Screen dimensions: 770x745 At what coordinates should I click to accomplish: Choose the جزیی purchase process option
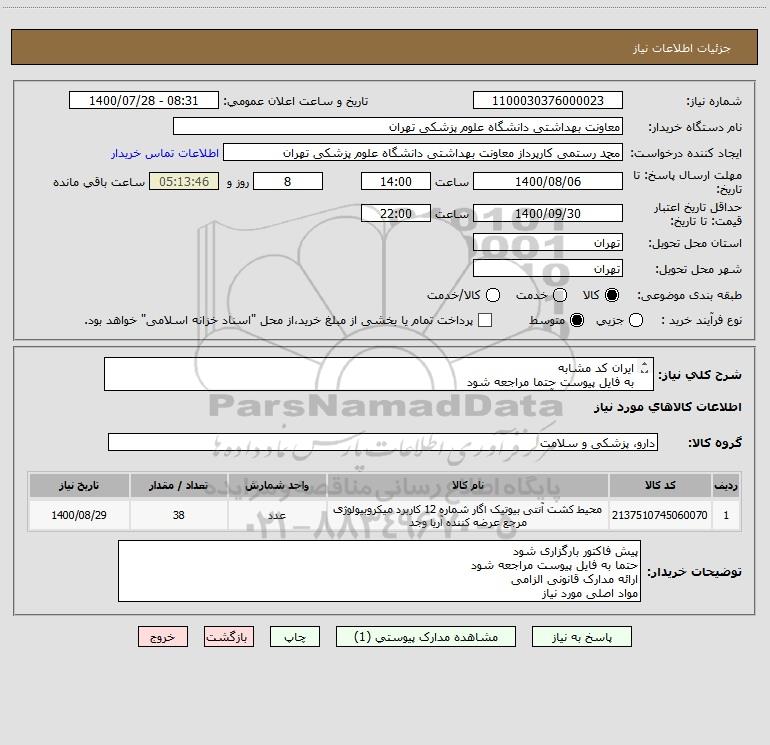[x=635, y=320]
